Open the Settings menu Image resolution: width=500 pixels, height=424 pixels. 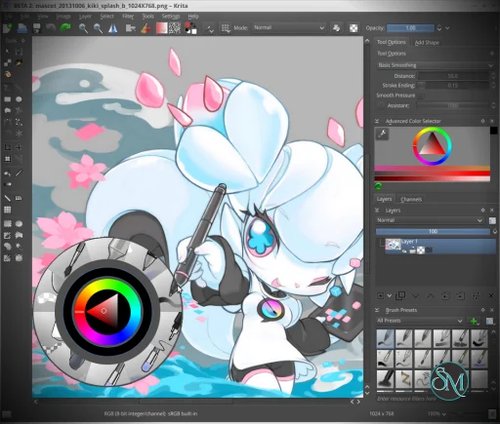click(x=171, y=16)
